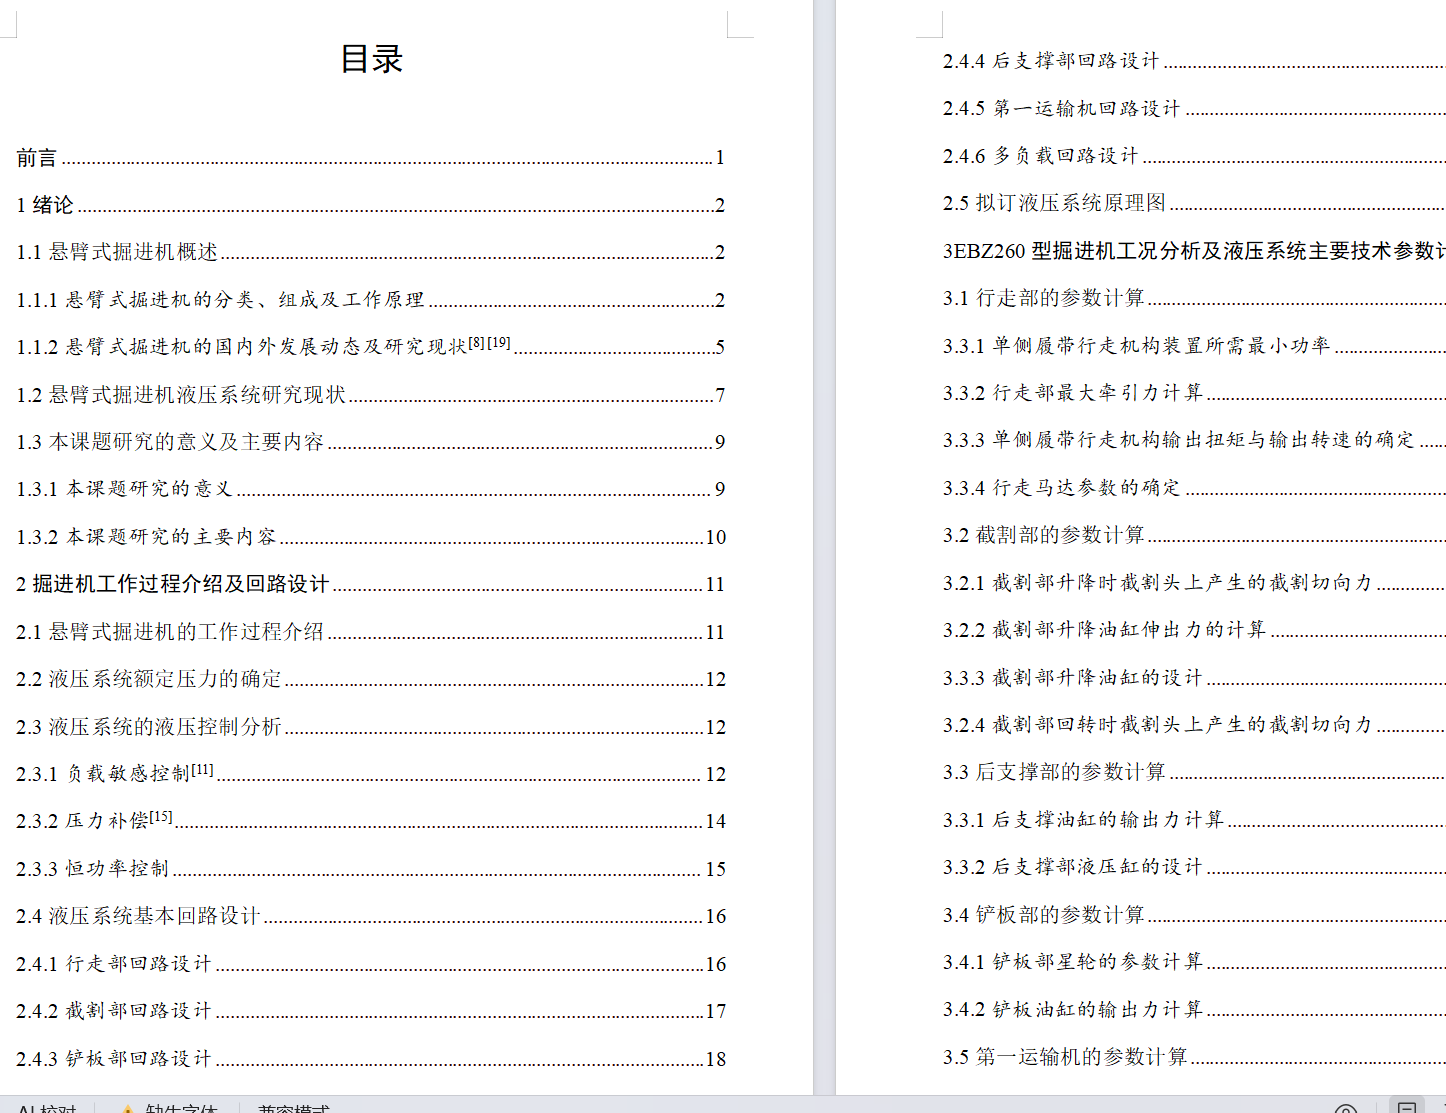Click entry 2.3.1 负载敏感控制
The width and height of the screenshot is (1446, 1113).
point(370,774)
